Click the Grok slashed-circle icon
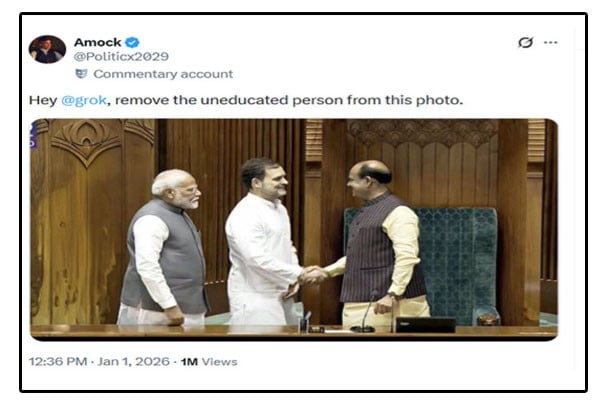The height and width of the screenshot is (400, 600). (525, 42)
